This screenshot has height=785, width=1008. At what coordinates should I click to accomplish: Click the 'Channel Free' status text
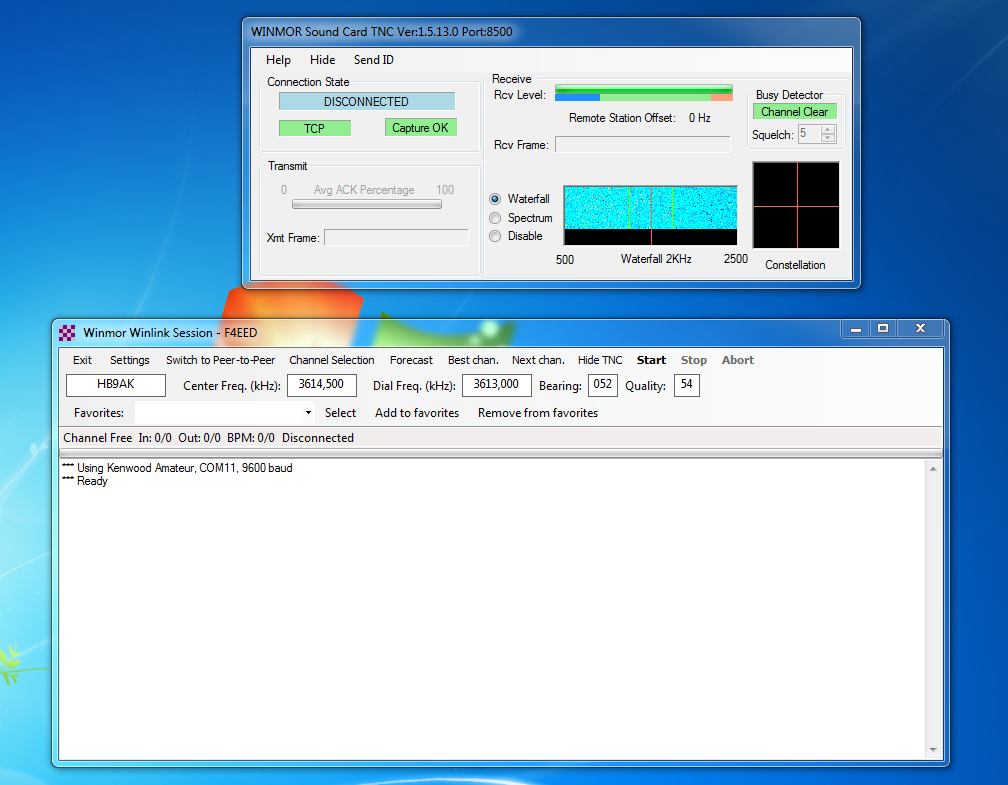[x=98, y=438]
